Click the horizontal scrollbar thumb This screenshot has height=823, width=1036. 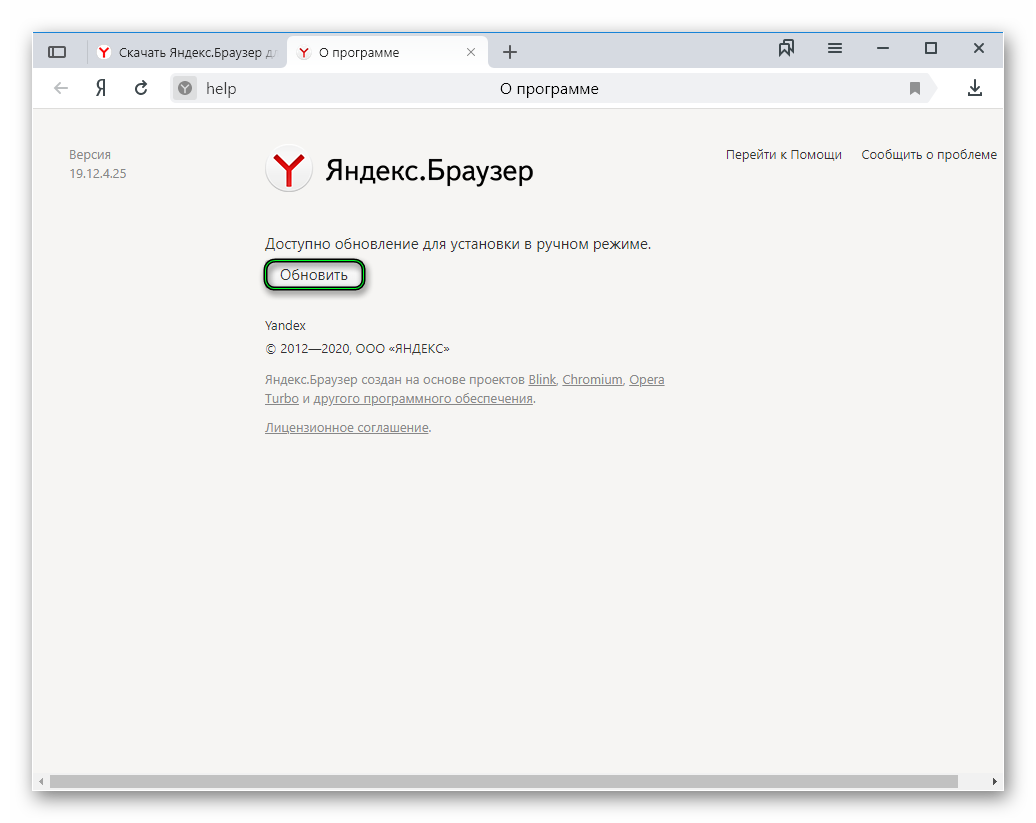coord(503,781)
